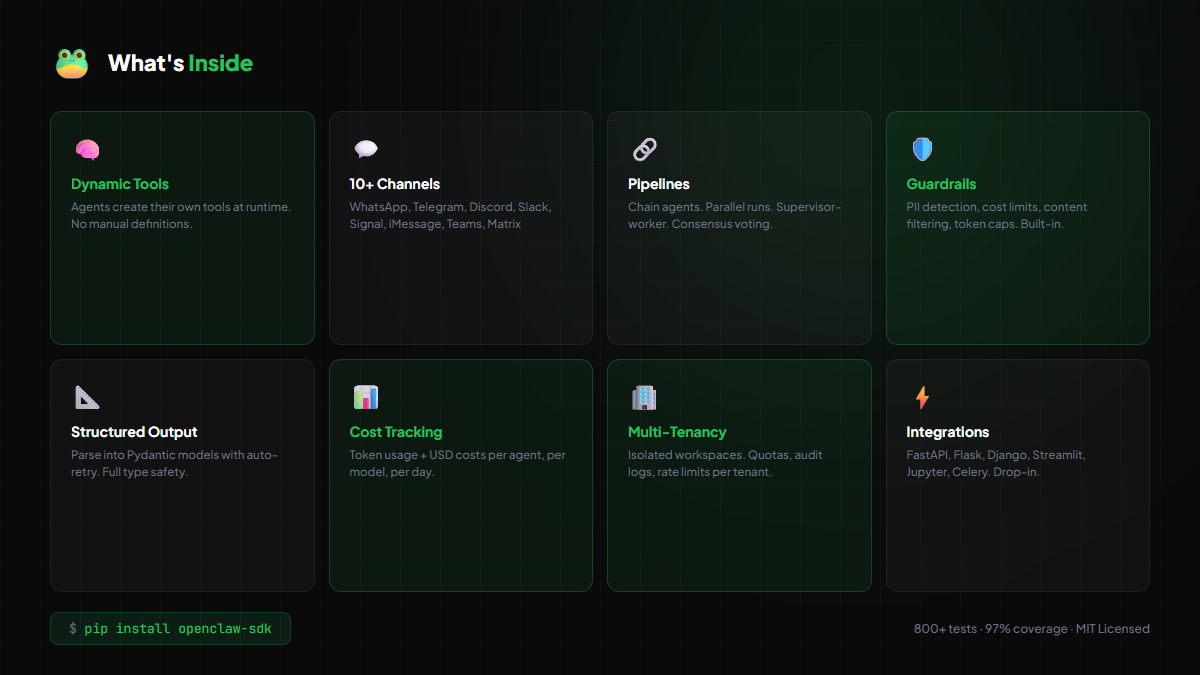
Task: Select the shield icon on Guardrails
Action: click(922, 148)
